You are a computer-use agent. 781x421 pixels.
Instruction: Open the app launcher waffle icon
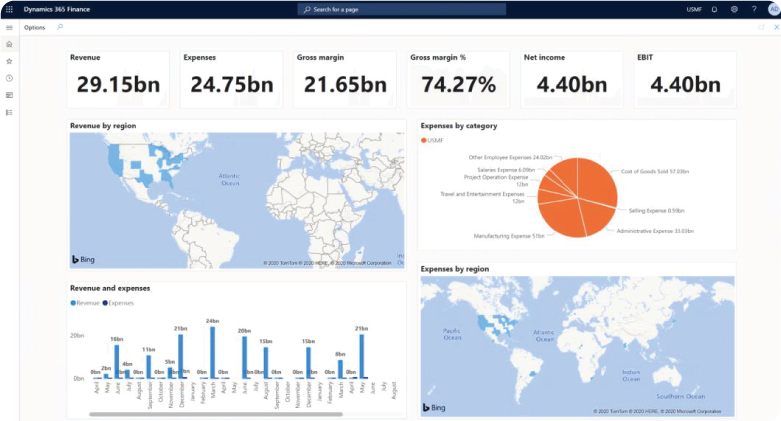(x=9, y=9)
